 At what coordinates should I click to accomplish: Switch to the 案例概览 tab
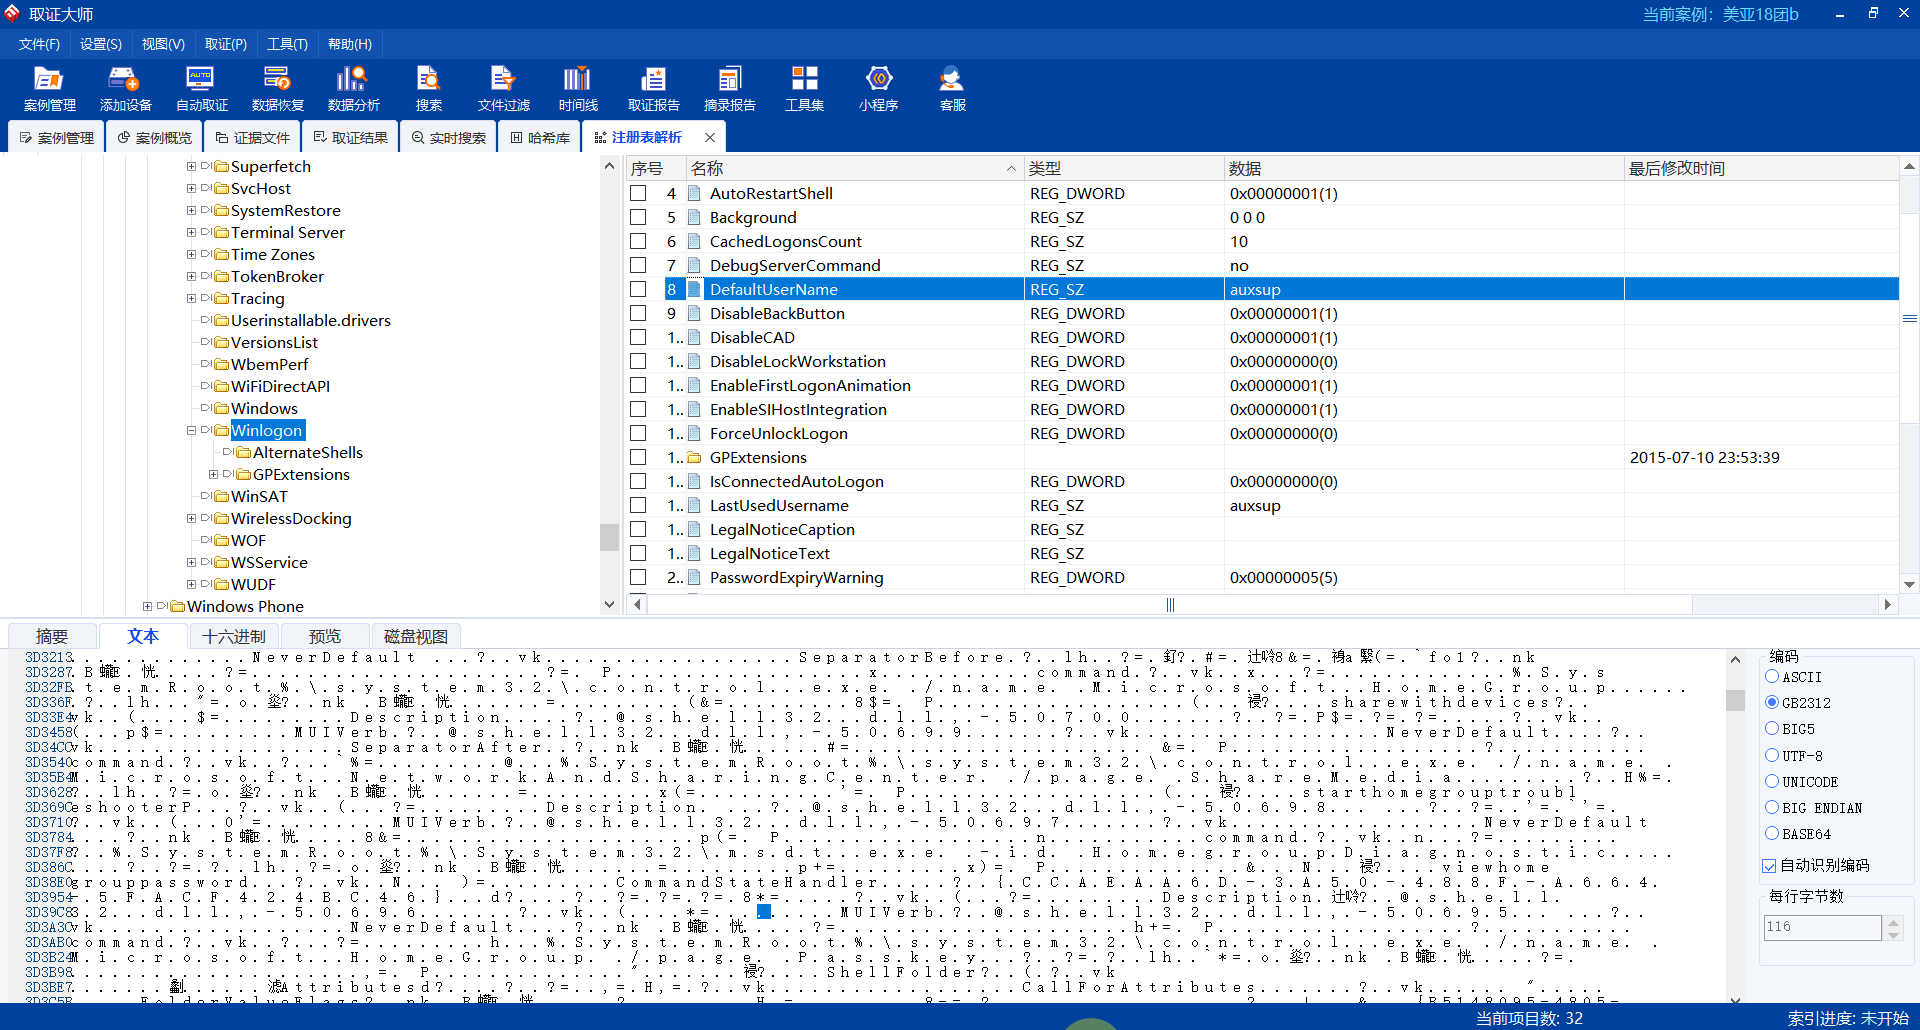click(x=154, y=137)
